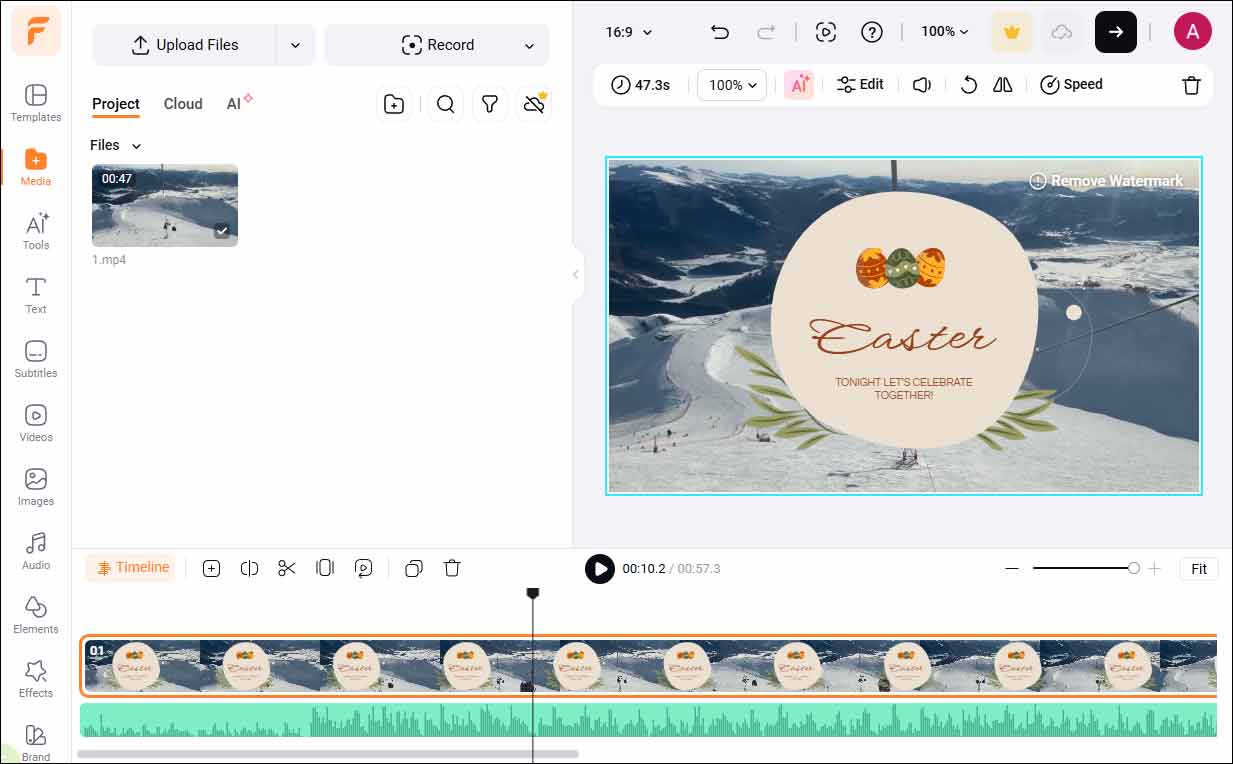The image size is (1233, 764).
Task: Uncheck the 1.mp4 thumbnail selection
Action: (223, 231)
